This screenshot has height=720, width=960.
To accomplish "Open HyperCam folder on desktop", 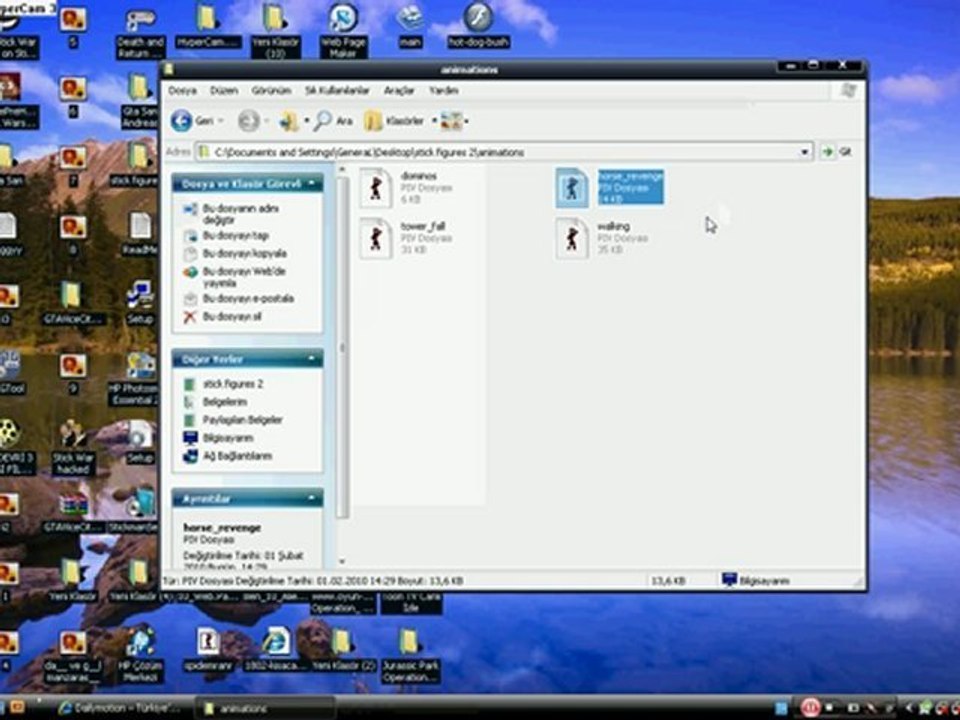I will pyautogui.click(x=208, y=26).
